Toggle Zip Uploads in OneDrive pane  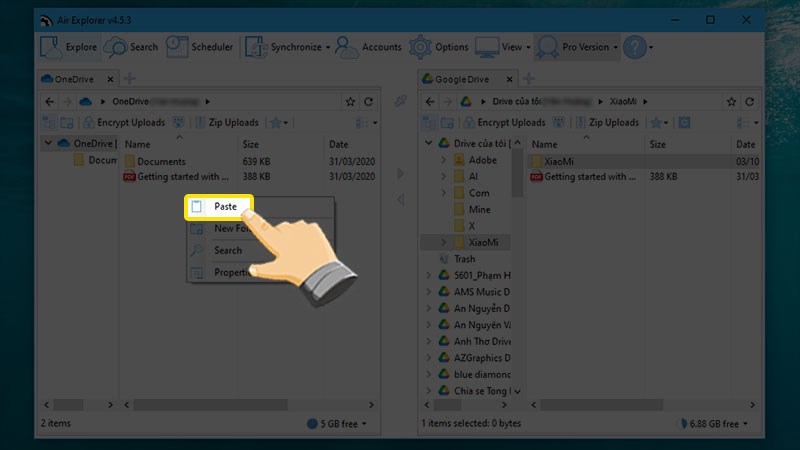tap(227, 122)
